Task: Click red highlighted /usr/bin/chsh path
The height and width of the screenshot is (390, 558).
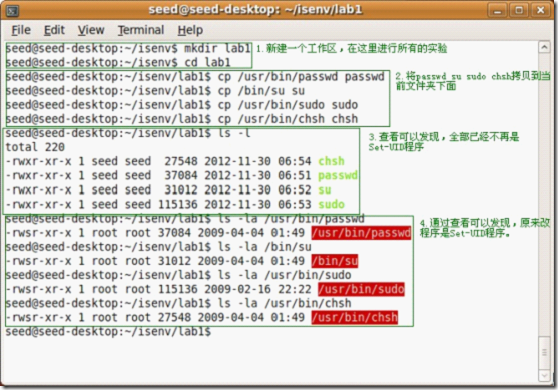Action: [x=354, y=317]
